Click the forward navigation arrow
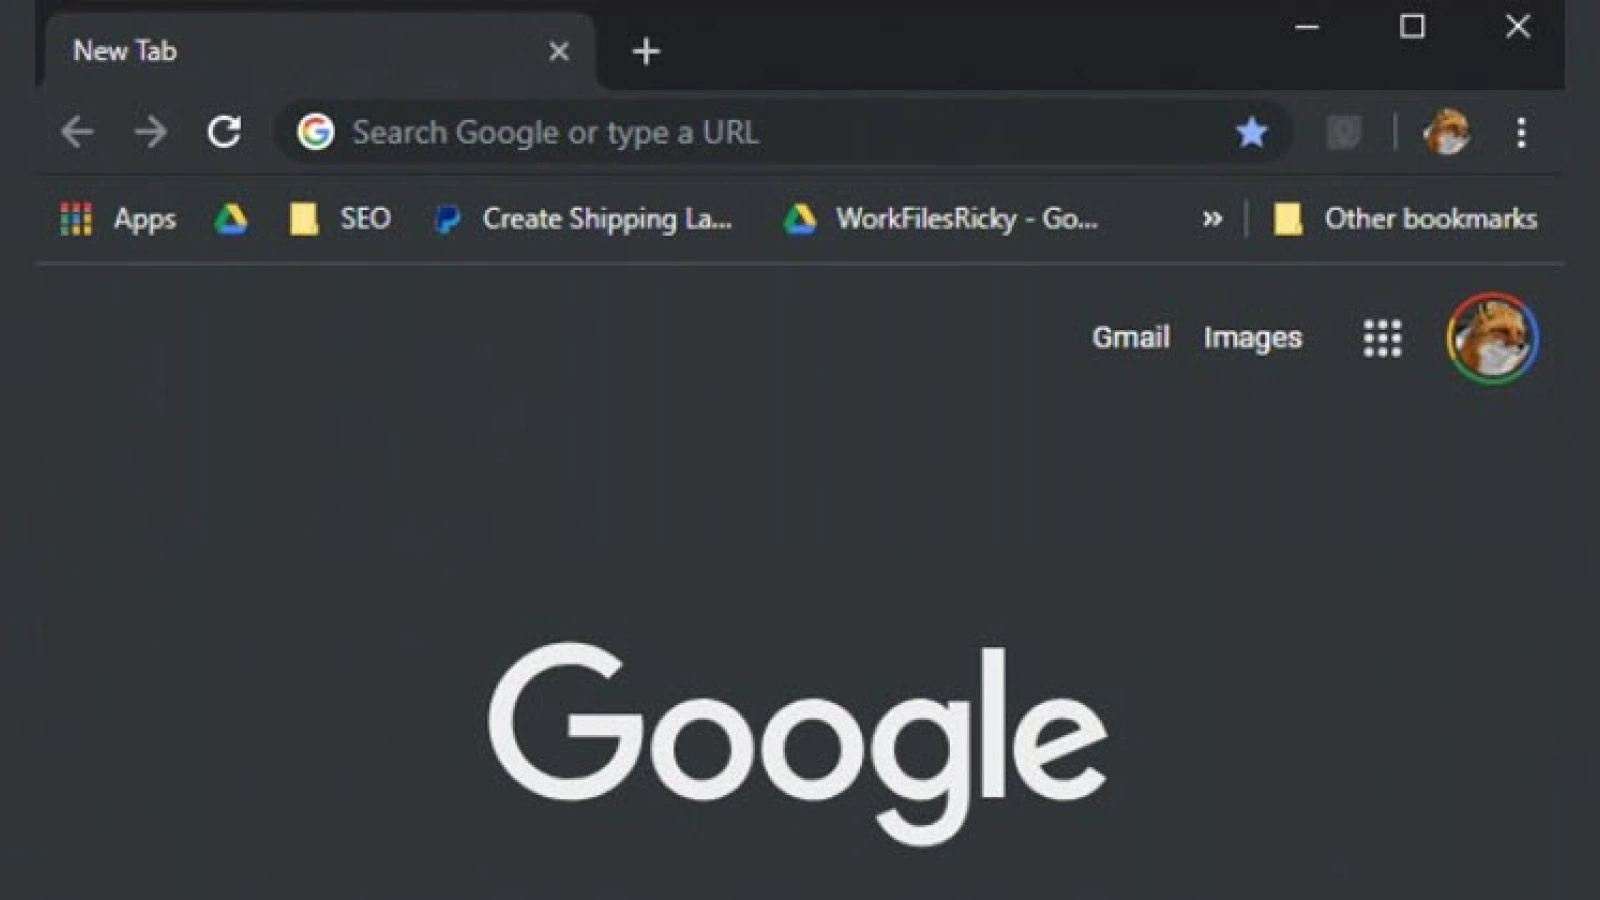The image size is (1600, 900). tap(150, 132)
